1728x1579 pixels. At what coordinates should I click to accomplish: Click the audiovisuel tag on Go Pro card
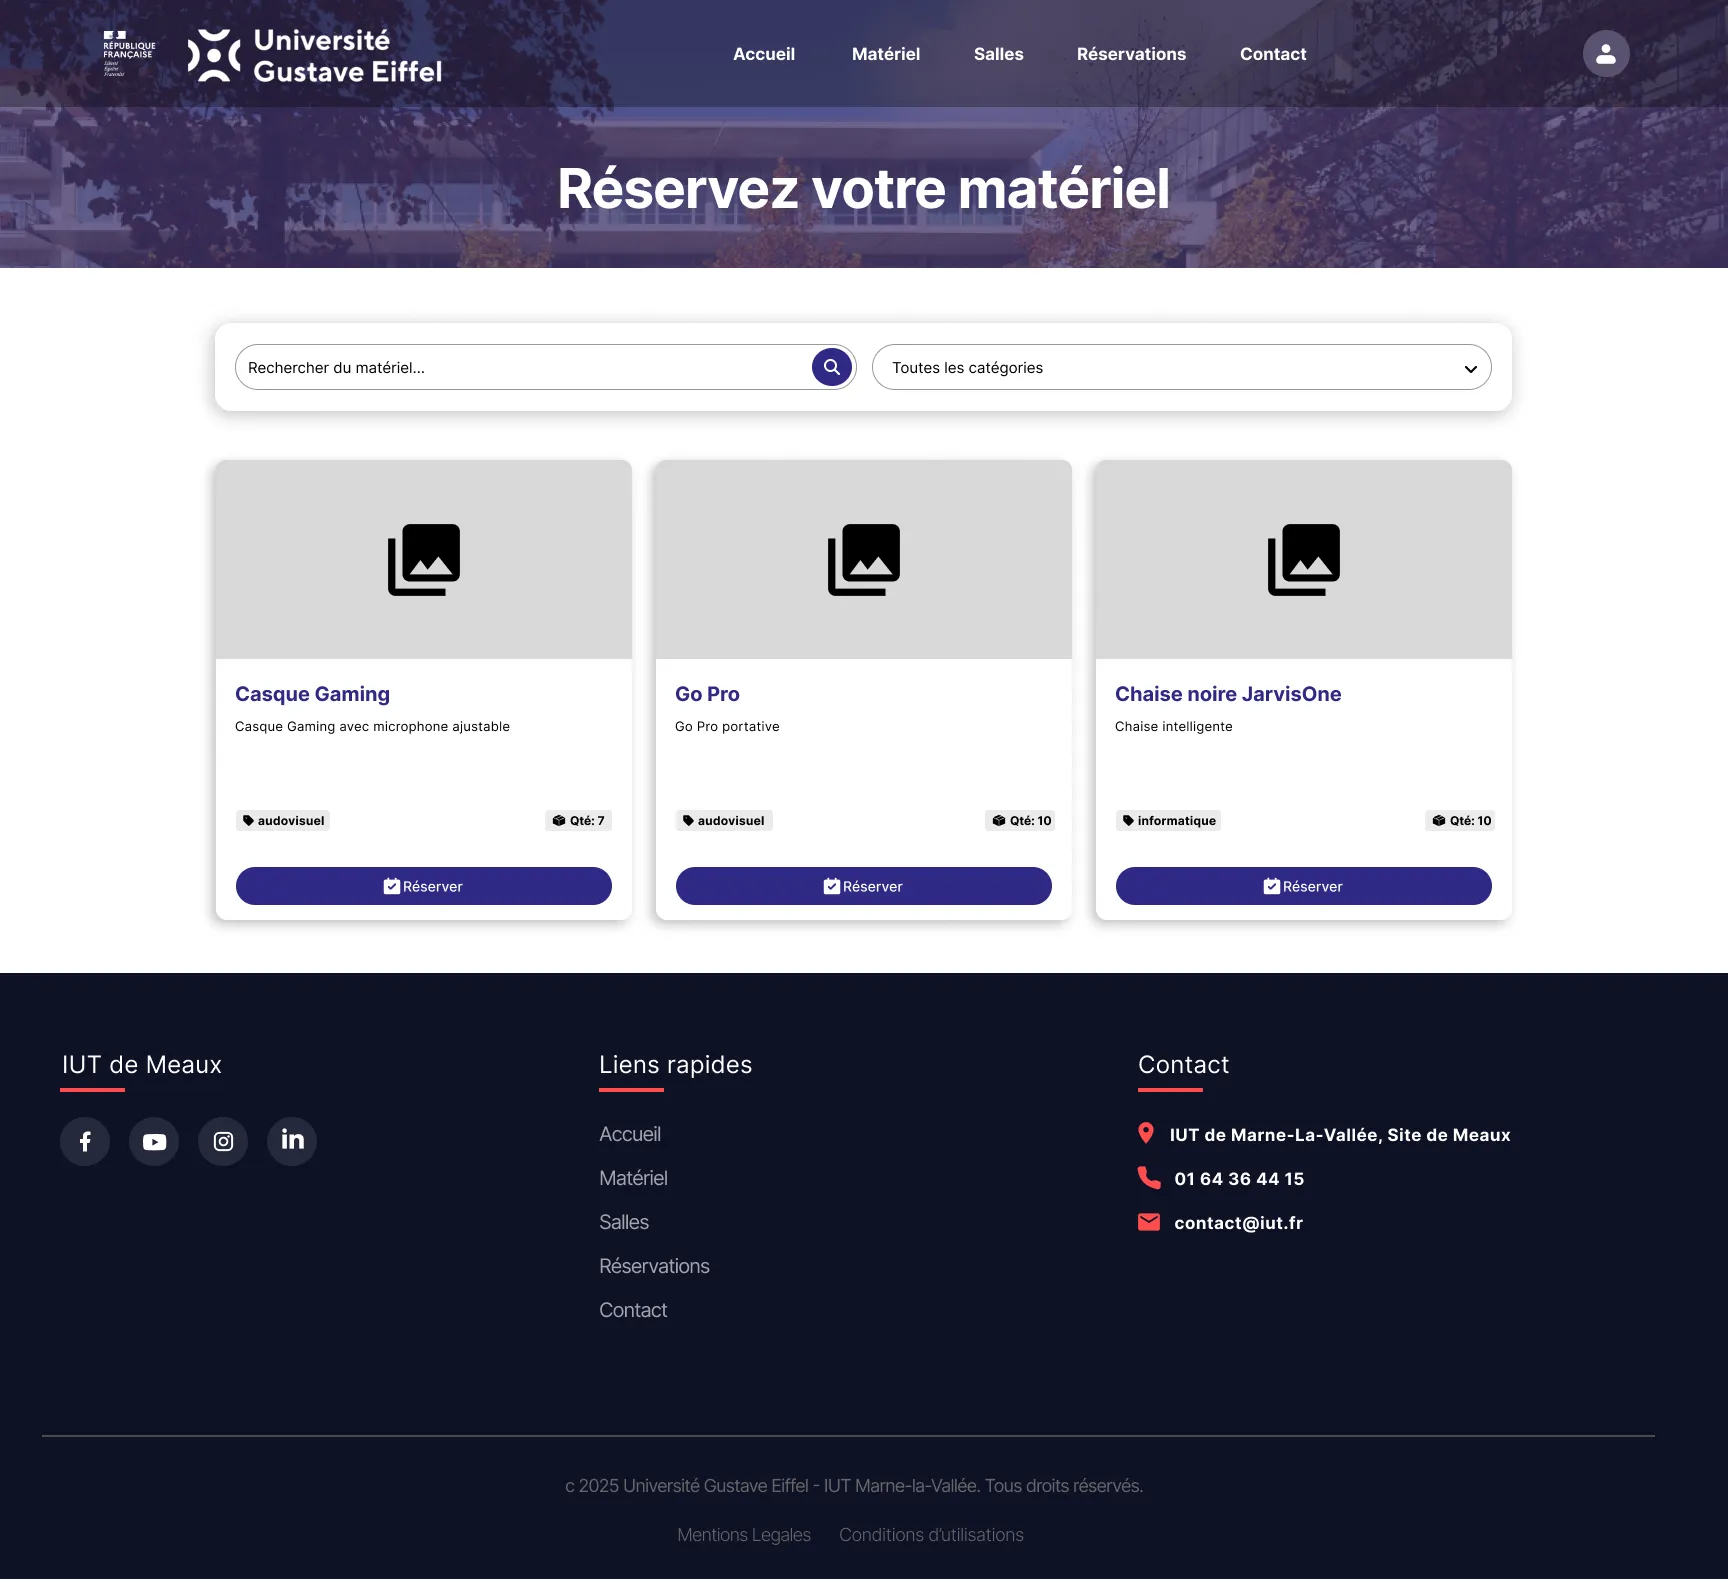click(724, 821)
